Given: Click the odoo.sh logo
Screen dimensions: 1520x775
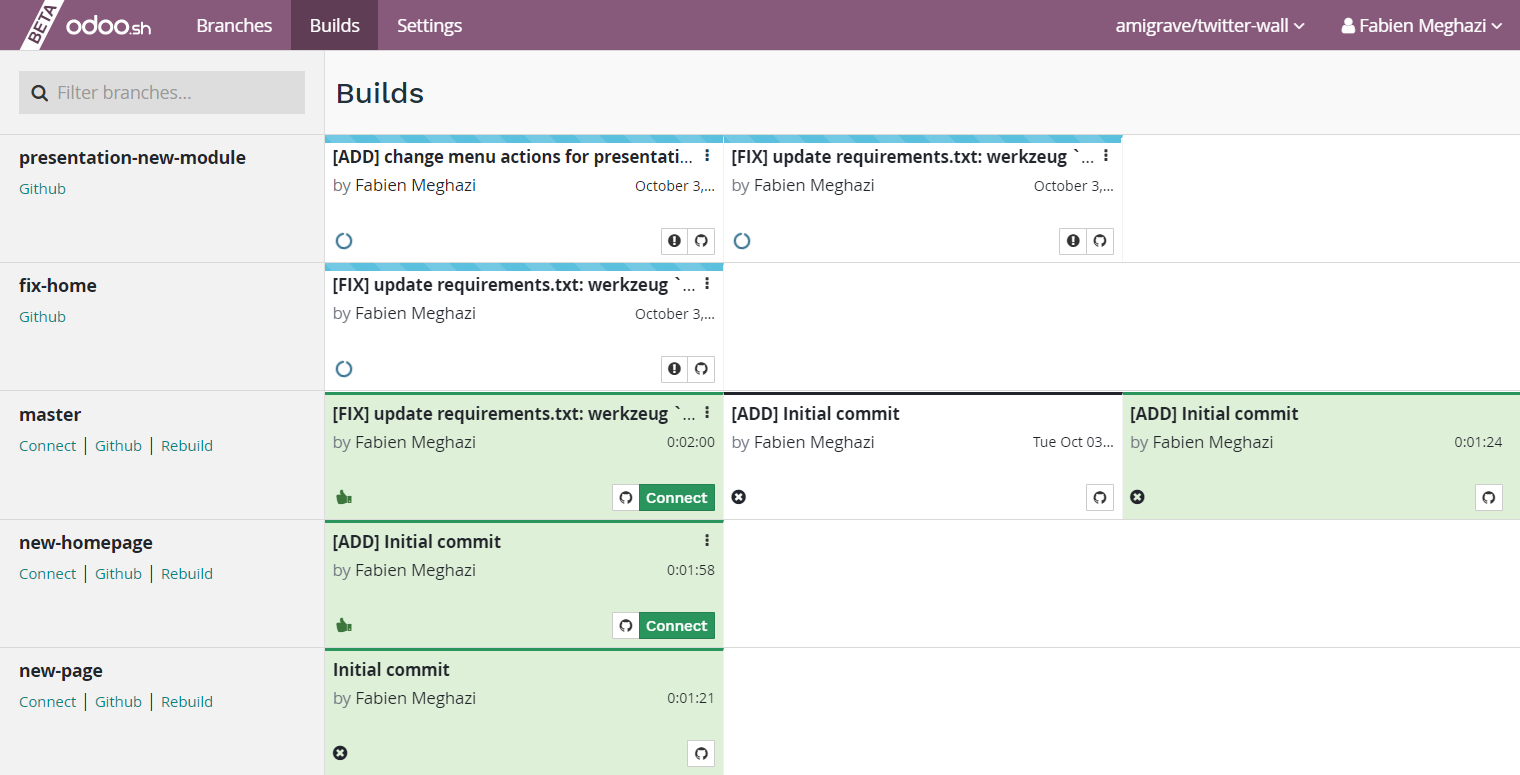Looking at the screenshot, I should pyautogui.click(x=108, y=26).
